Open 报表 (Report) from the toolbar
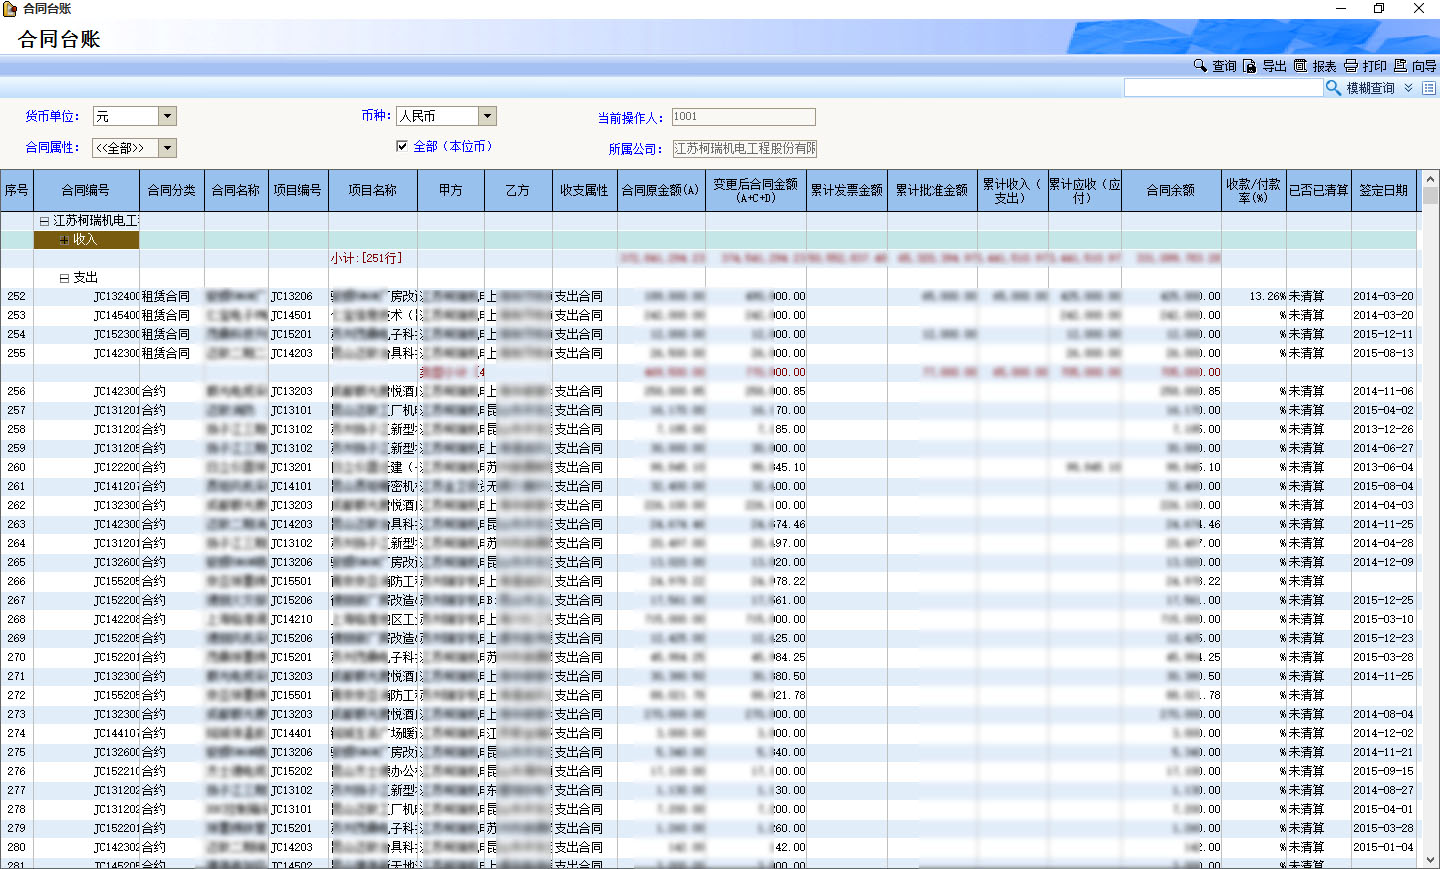Screen dimensions: 1440x869 click(1300, 65)
